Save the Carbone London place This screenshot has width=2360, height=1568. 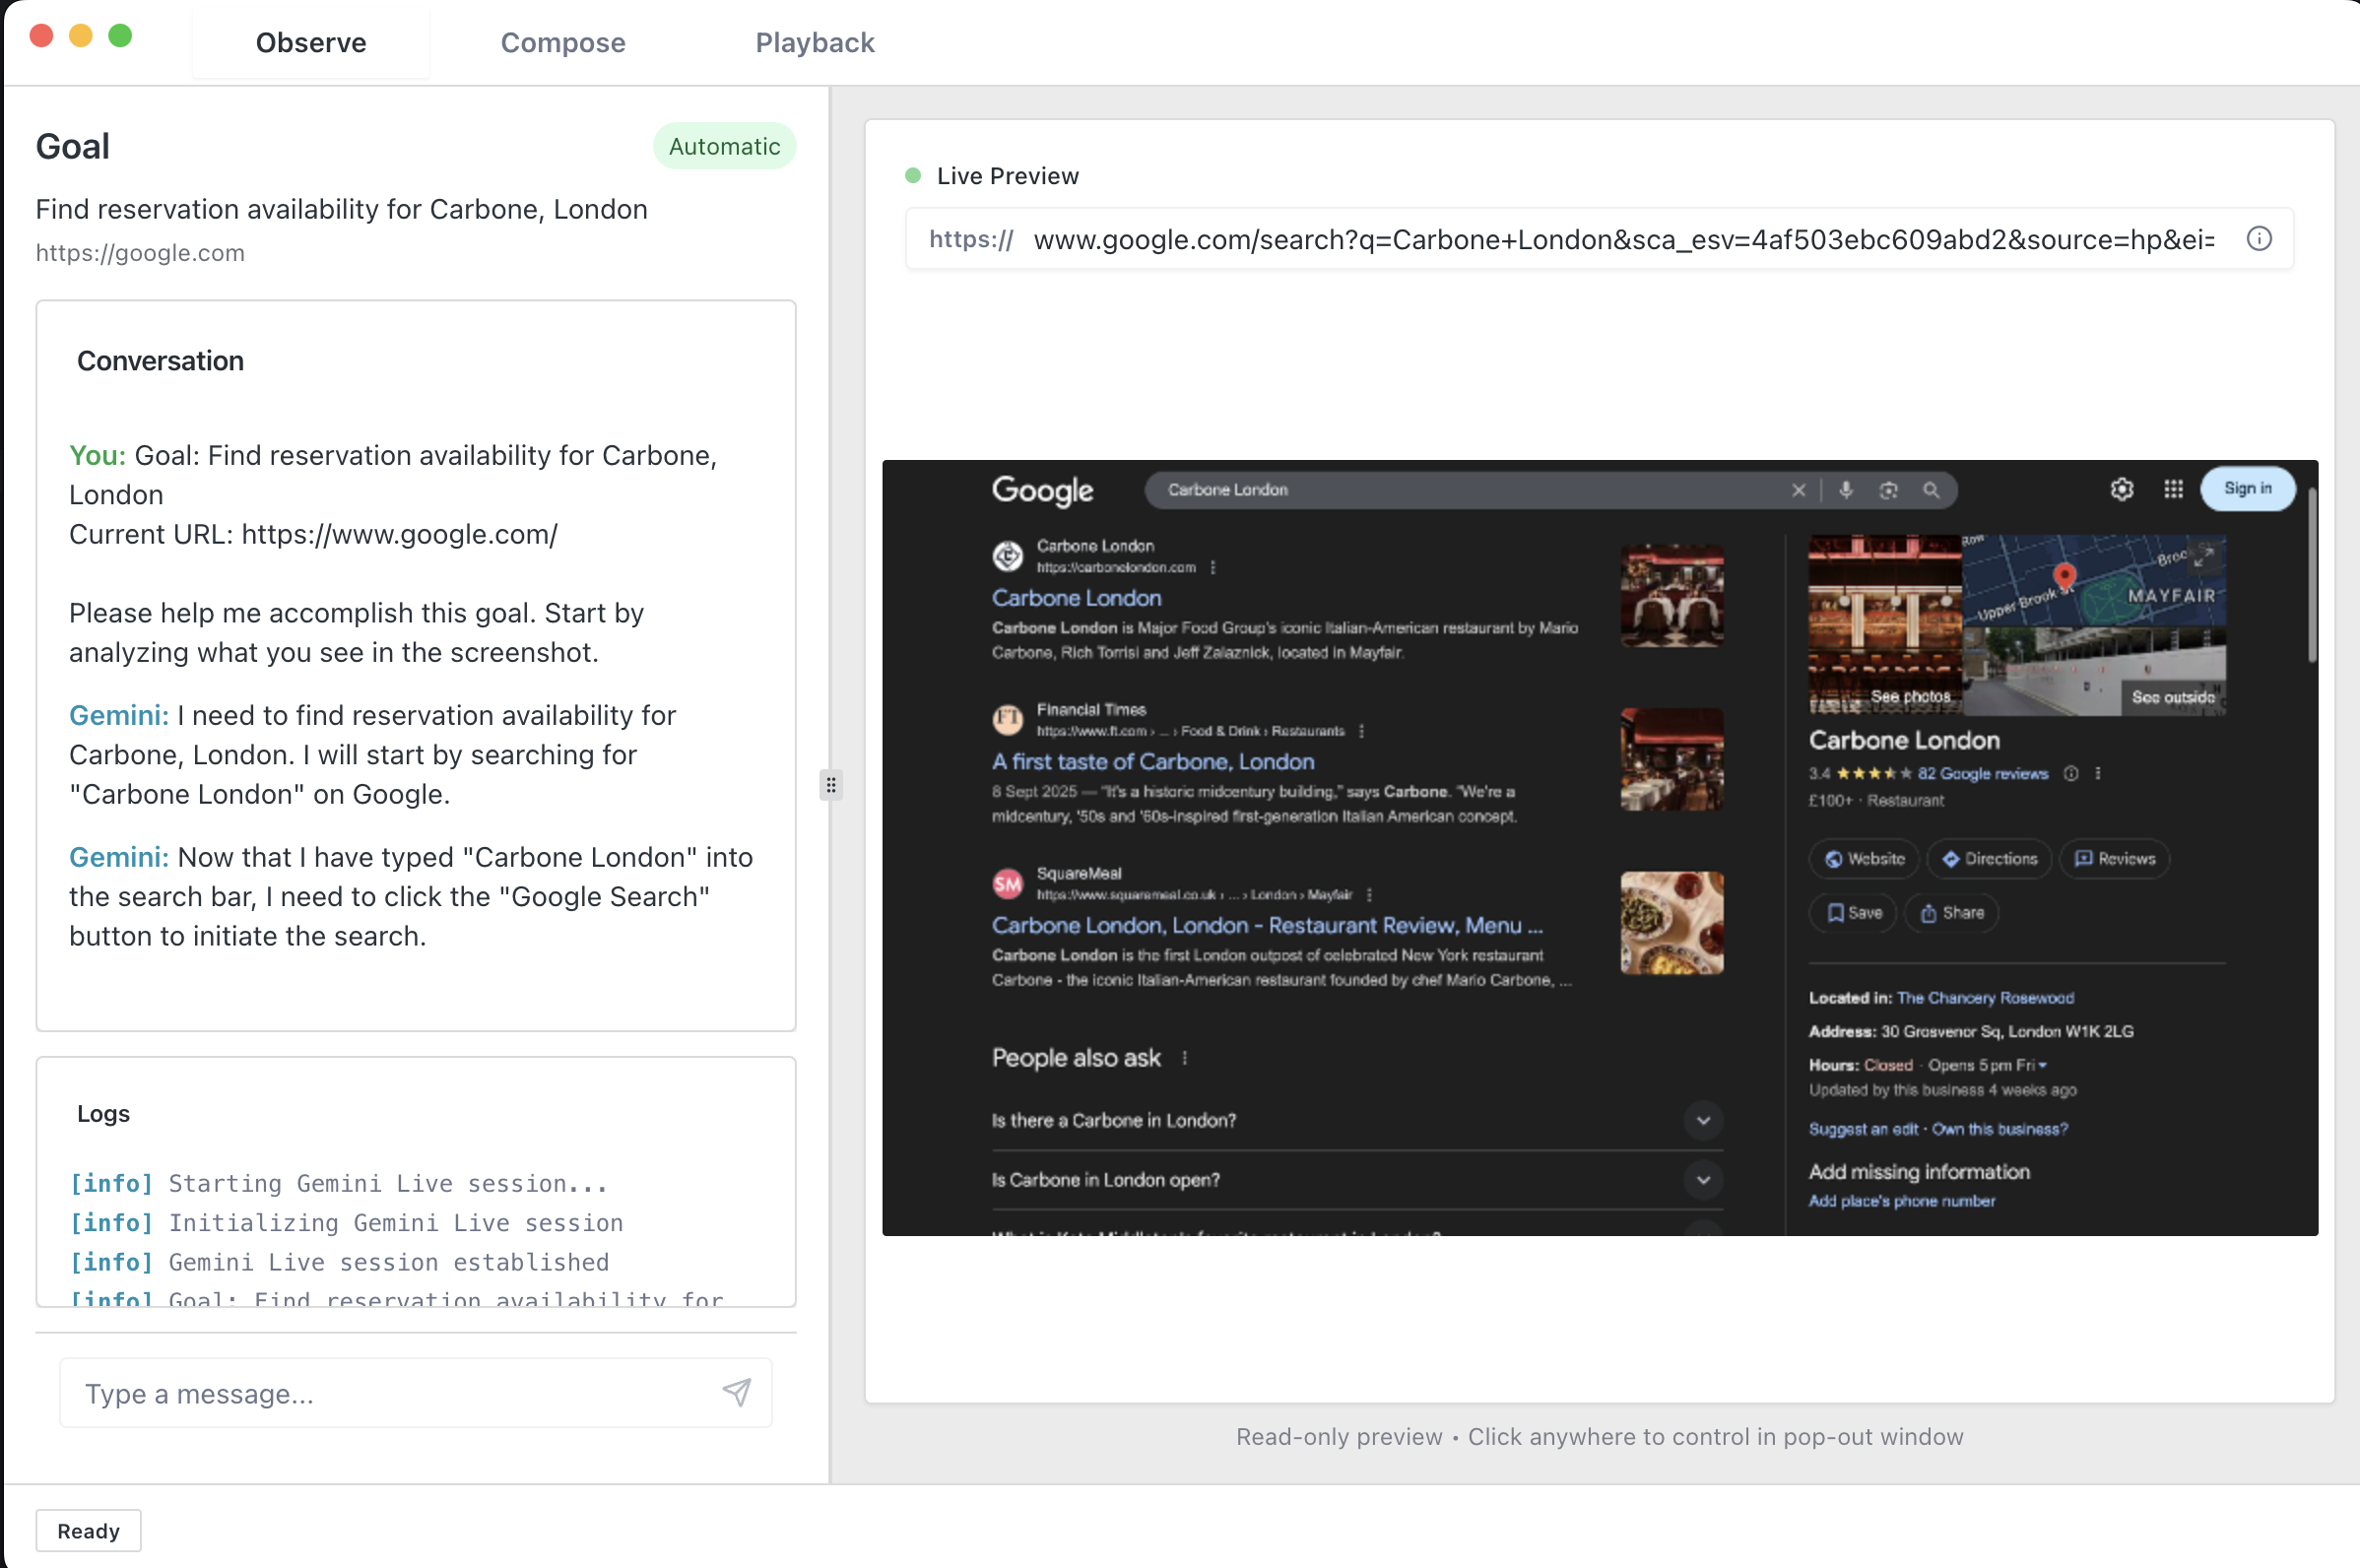pyautogui.click(x=1852, y=912)
